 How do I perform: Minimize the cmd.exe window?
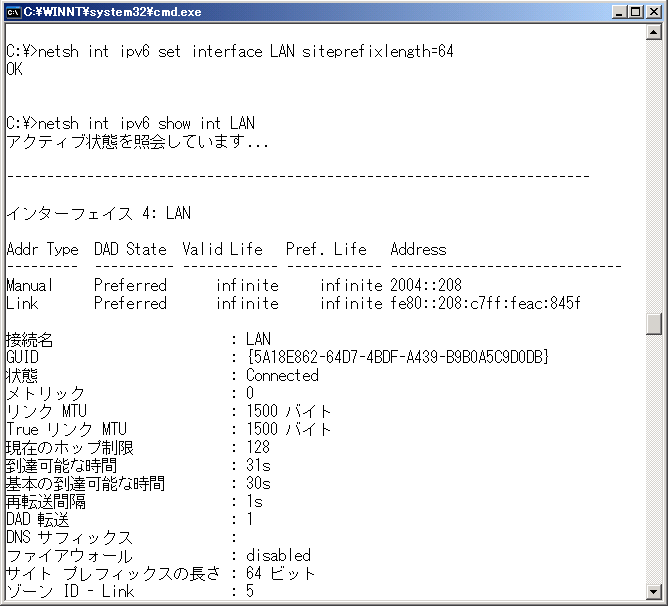click(619, 12)
